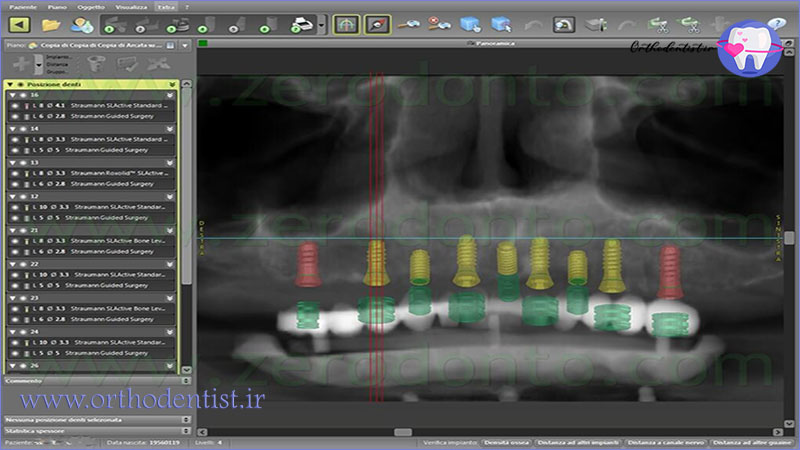
Task: Click the first green scissors cut icon
Action: pyautogui.click(x=658, y=24)
